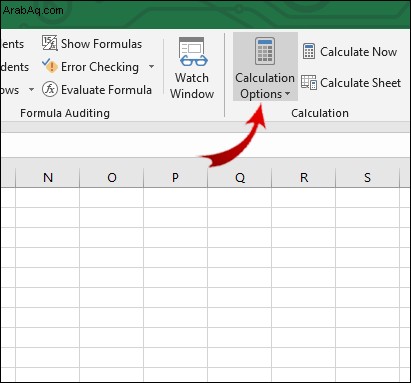Click the Show Formulas icon
The height and width of the screenshot is (383, 411).
tap(50, 43)
